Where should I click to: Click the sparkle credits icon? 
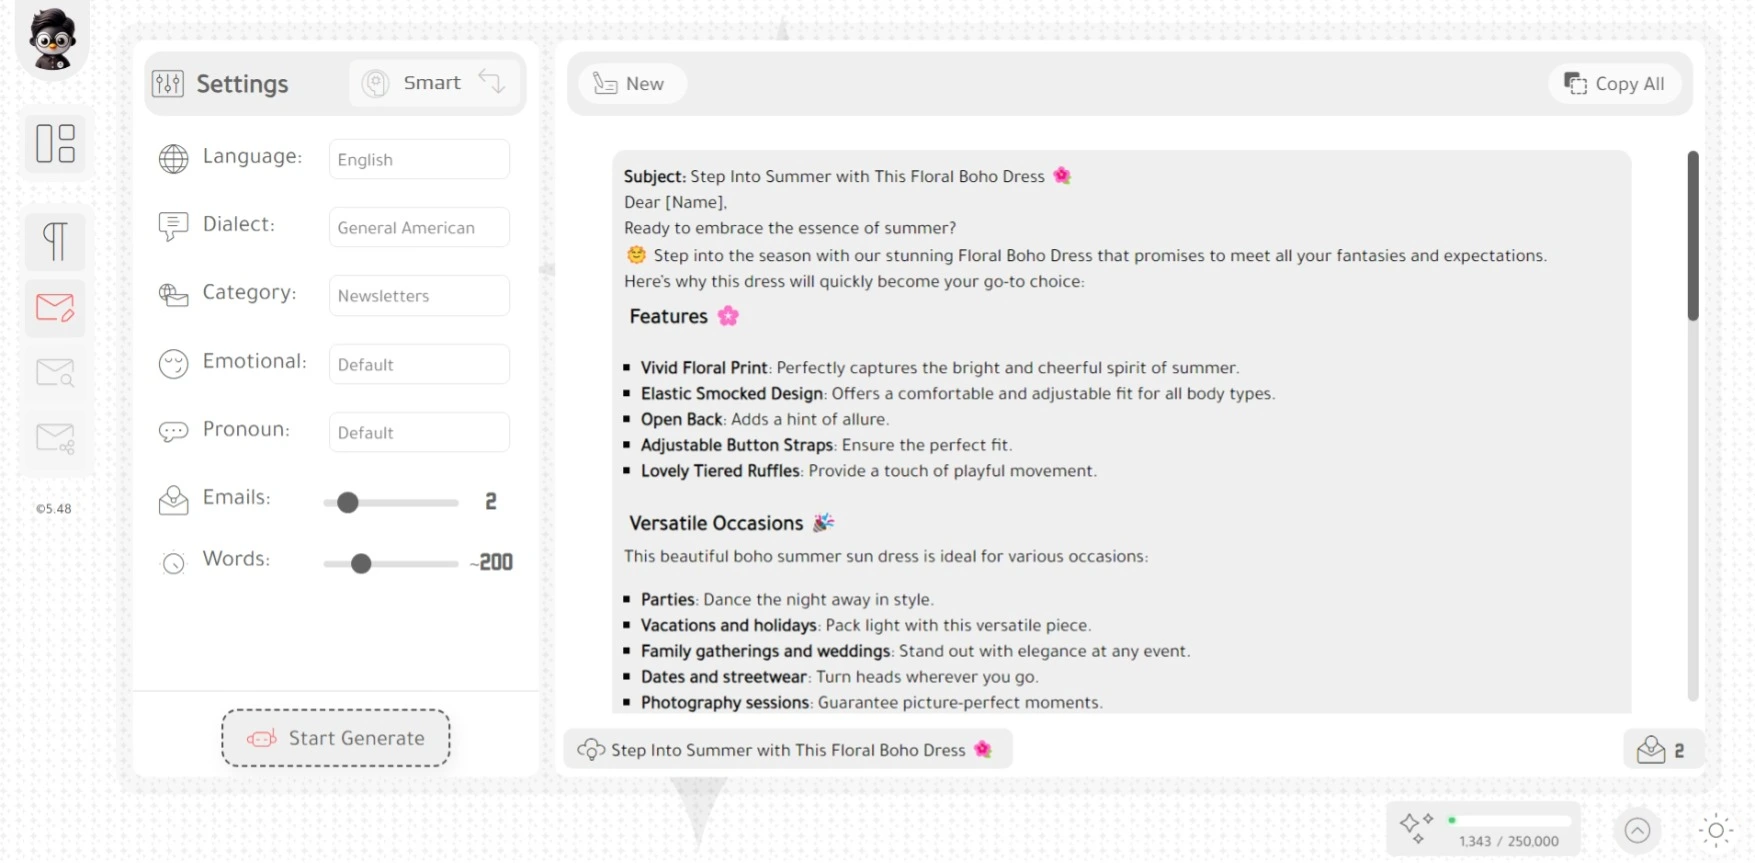pyautogui.click(x=1416, y=828)
